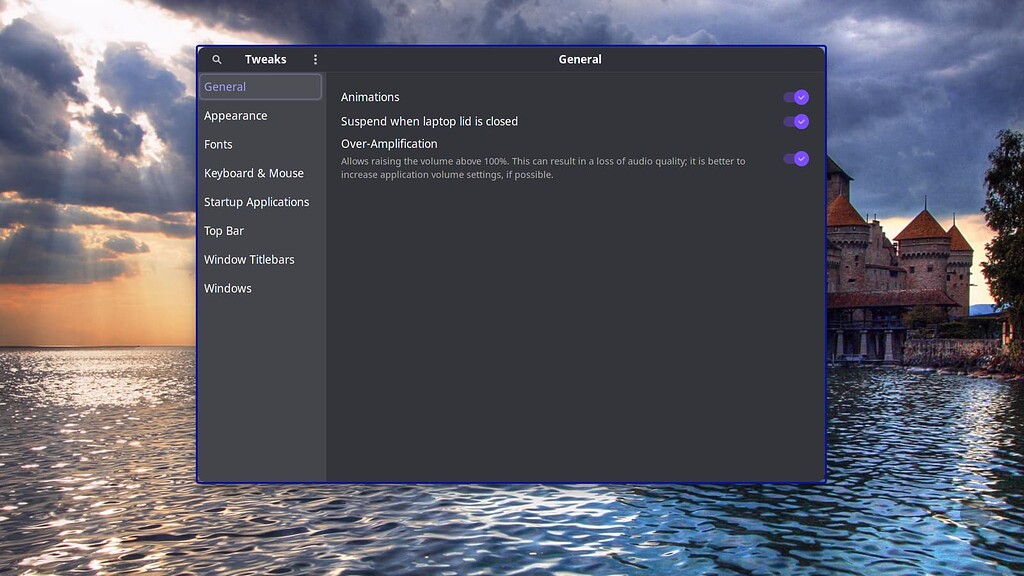The height and width of the screenshot is (576, 1024).
Task: Click the Suspend when laptop lid is closed label
Action: 430,121
